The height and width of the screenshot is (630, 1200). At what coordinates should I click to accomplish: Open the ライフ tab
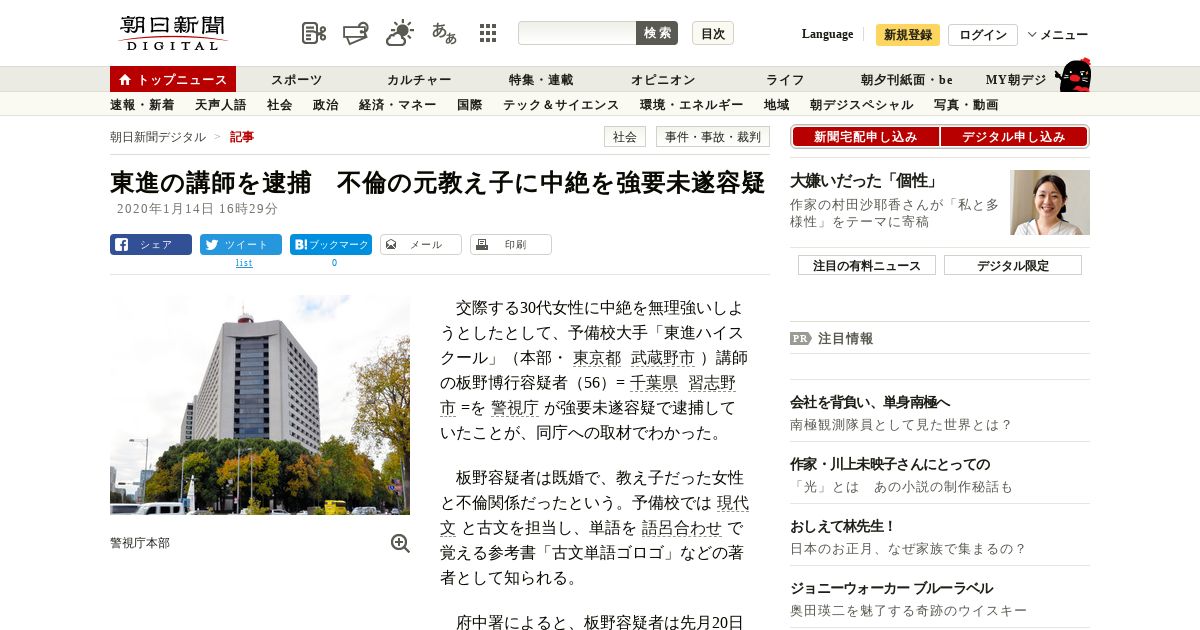click(x=785, y=79)
